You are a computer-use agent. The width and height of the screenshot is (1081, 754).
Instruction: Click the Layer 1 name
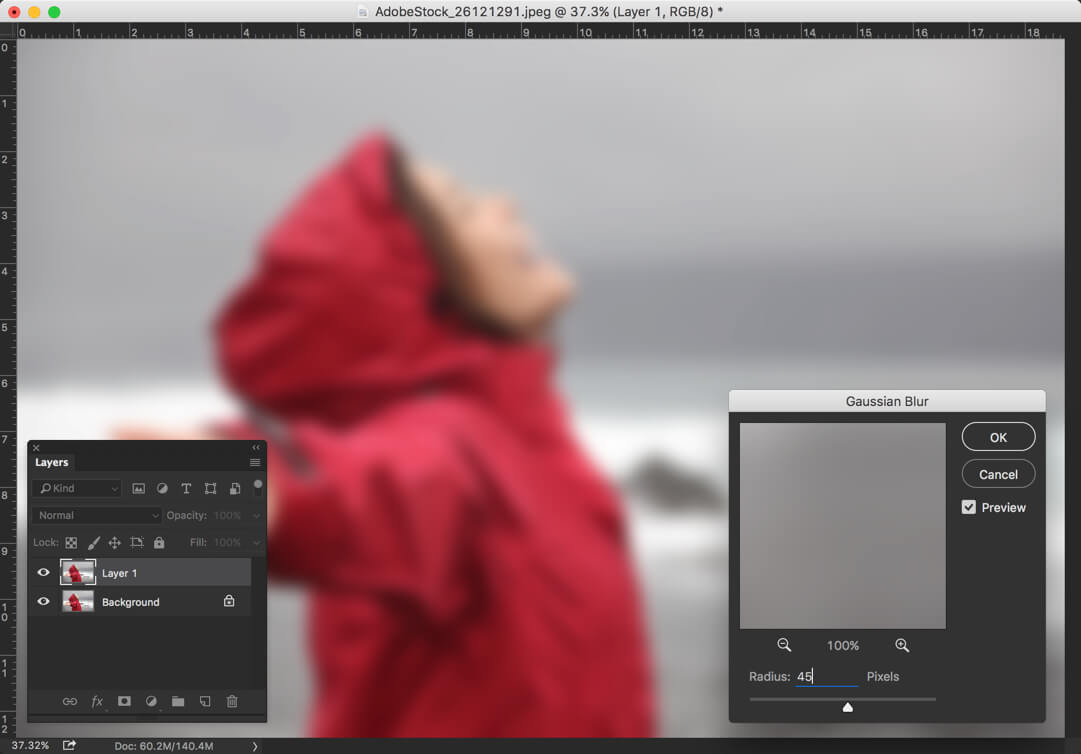119,573
